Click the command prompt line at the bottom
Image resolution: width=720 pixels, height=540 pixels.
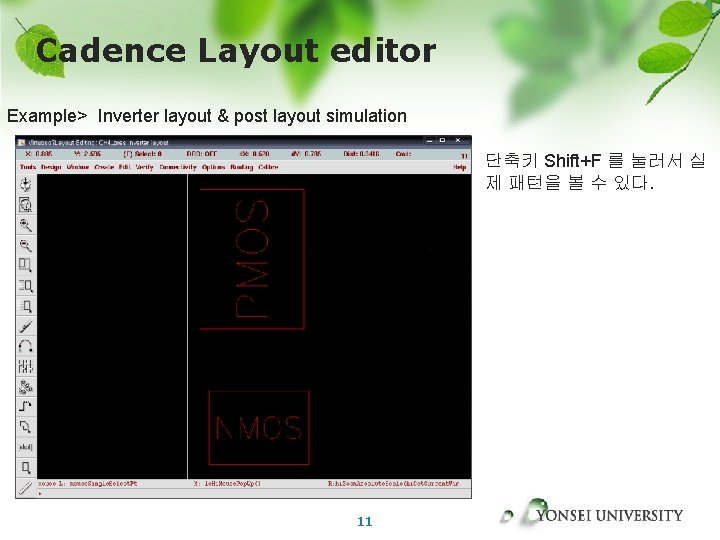(x=254, y=494)
